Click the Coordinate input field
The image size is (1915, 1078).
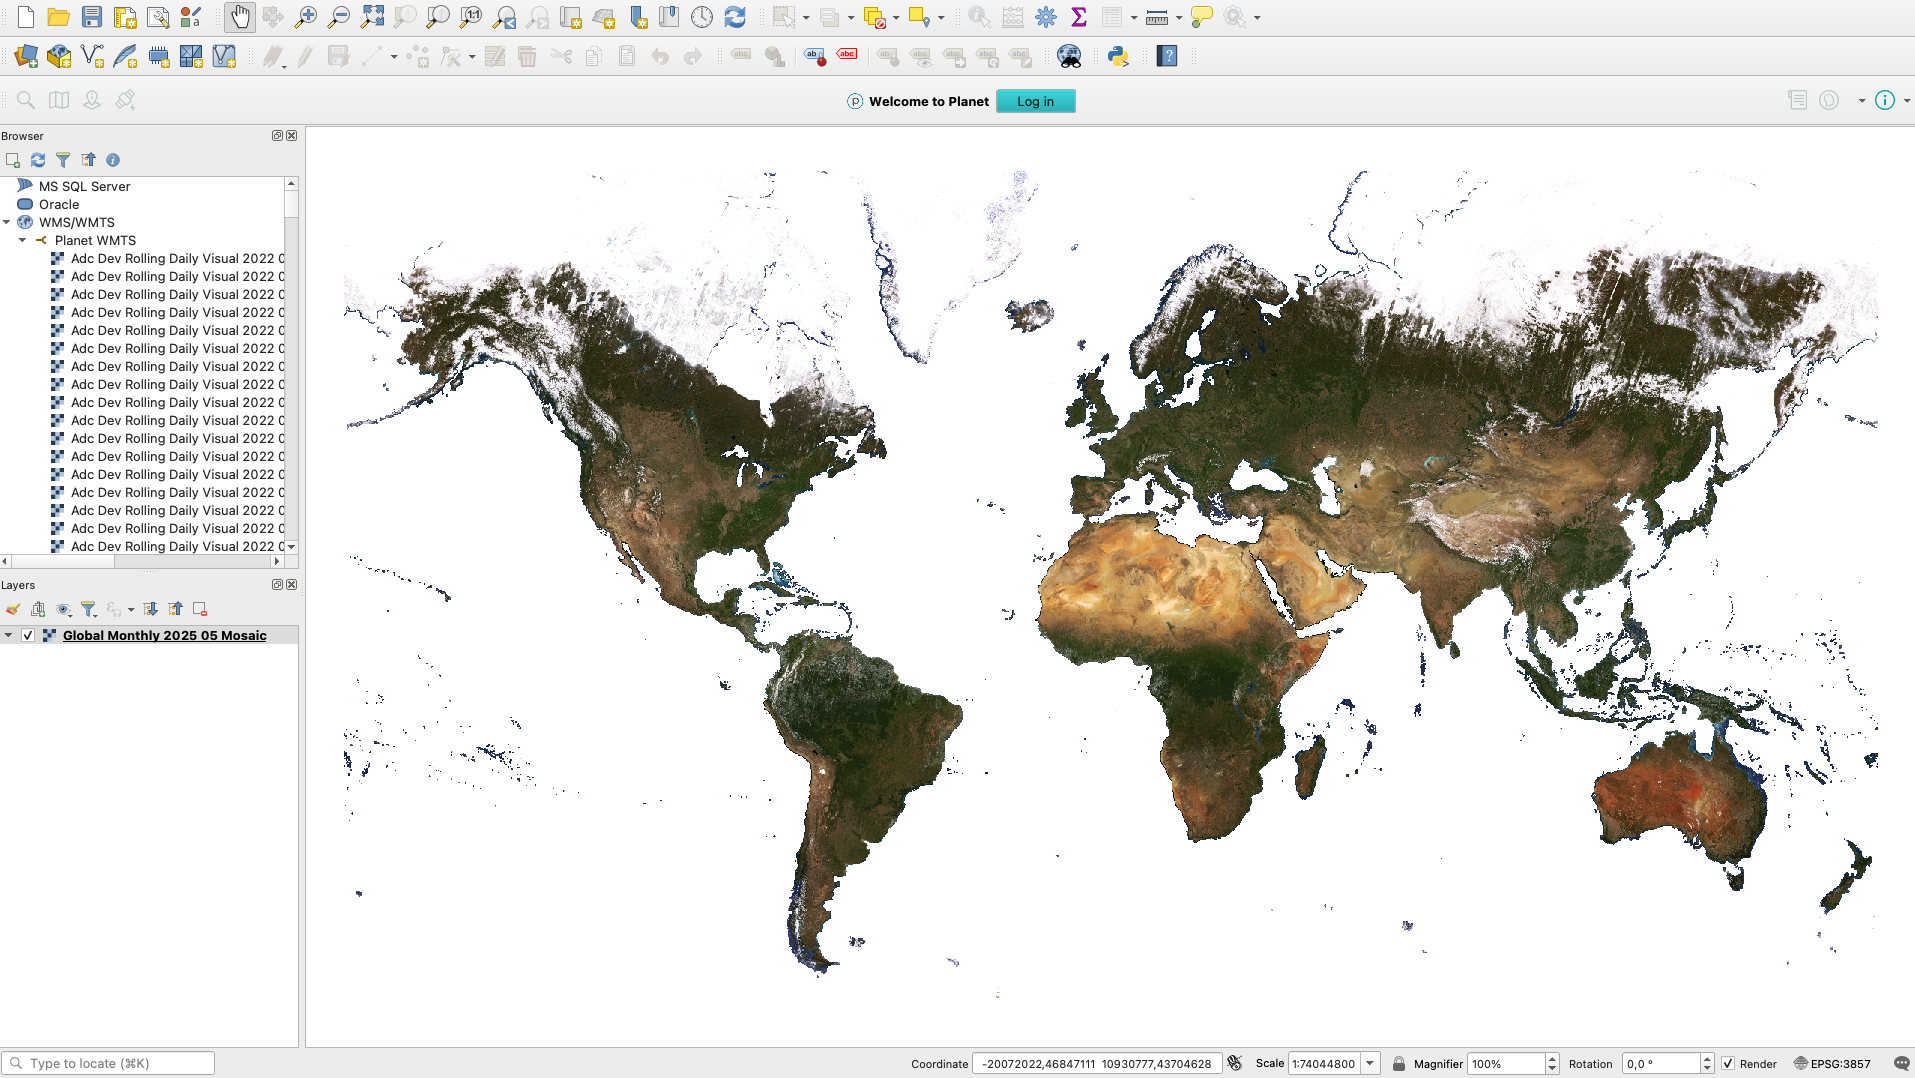(x=1097, y=1064)
